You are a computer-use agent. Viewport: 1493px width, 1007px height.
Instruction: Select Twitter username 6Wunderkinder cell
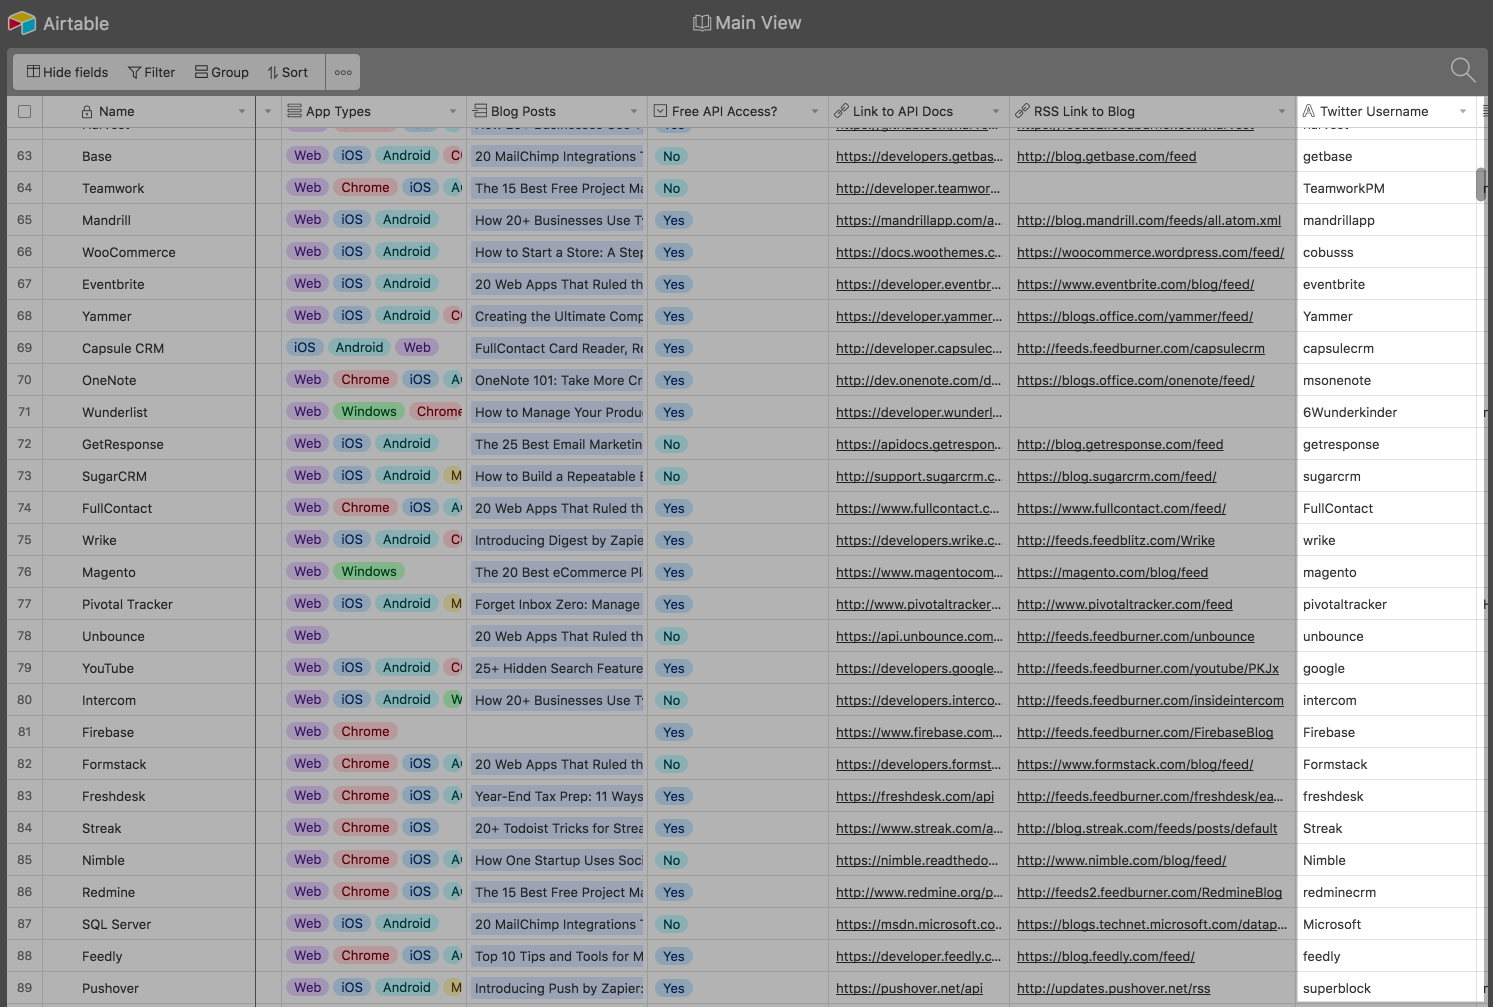point(1386,412)
